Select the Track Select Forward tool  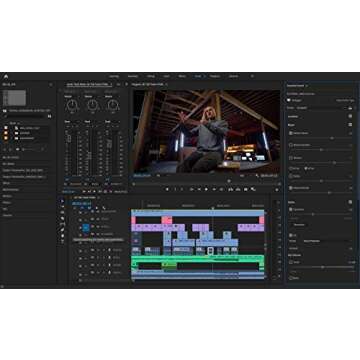point(62,207)
